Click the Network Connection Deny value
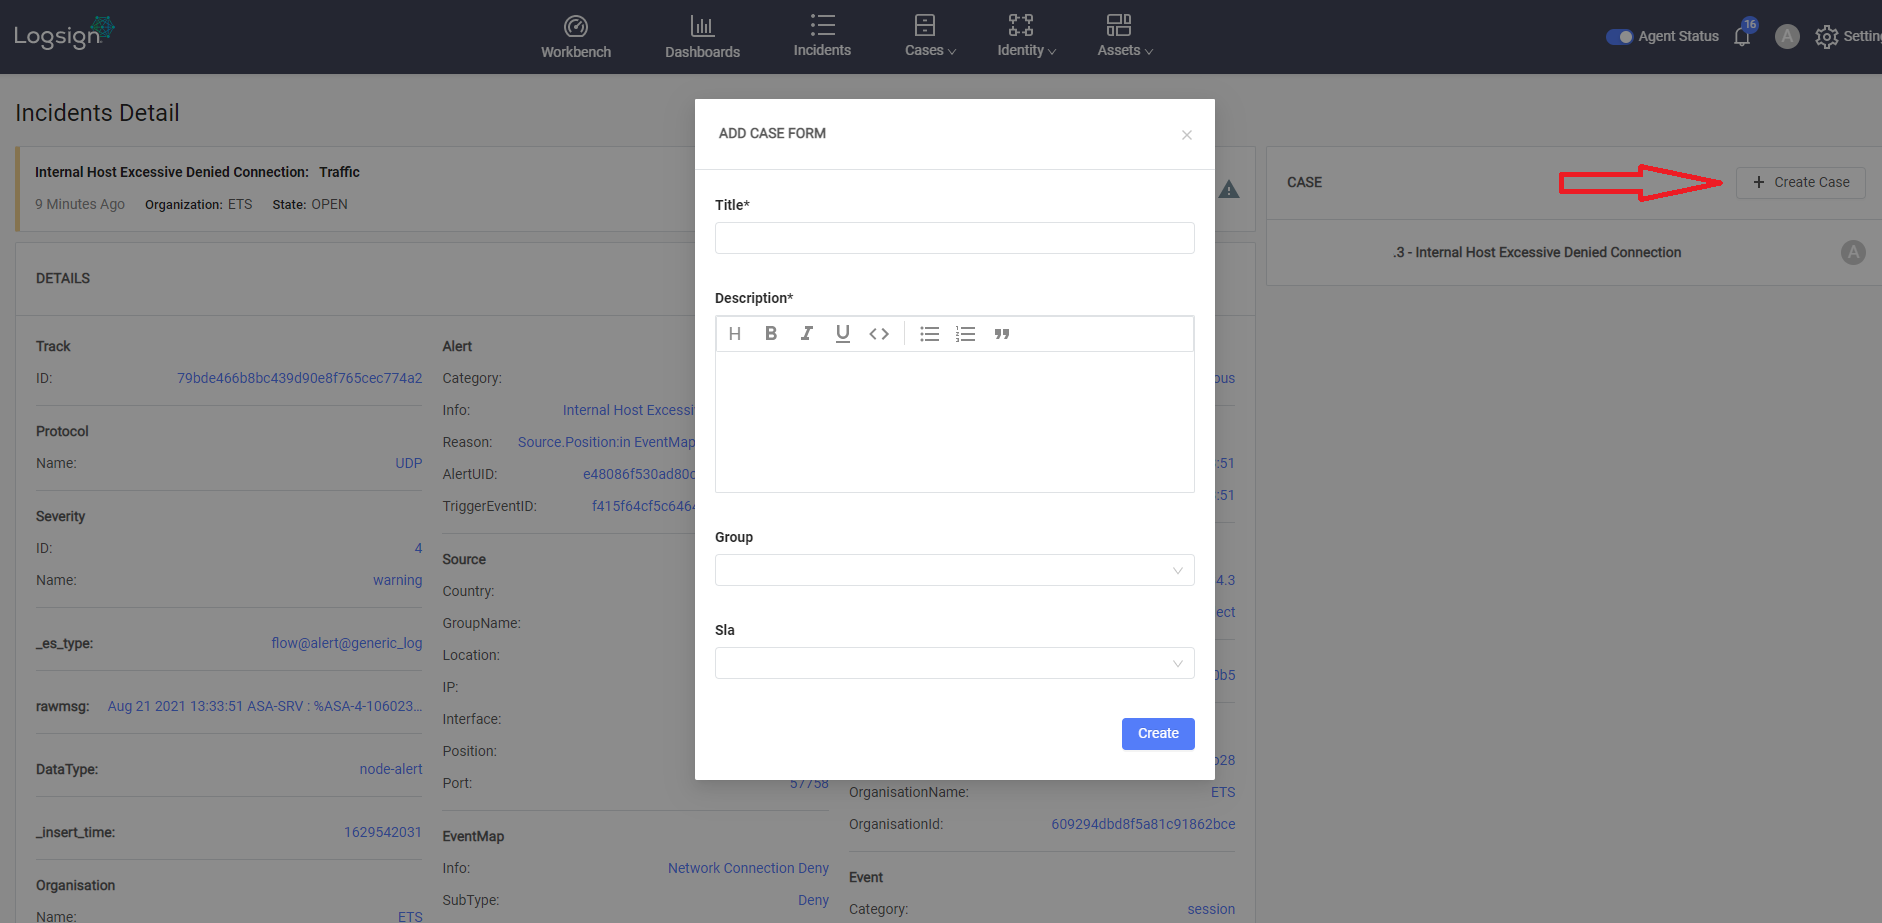 [748, 868]
